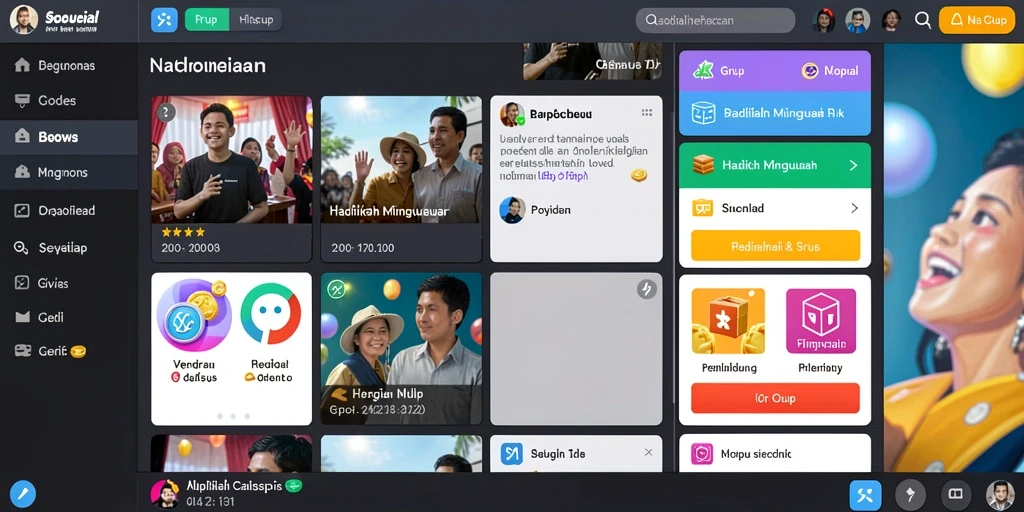
Task: Open the Seyatiap sidebar item
Action: (69, 248)
